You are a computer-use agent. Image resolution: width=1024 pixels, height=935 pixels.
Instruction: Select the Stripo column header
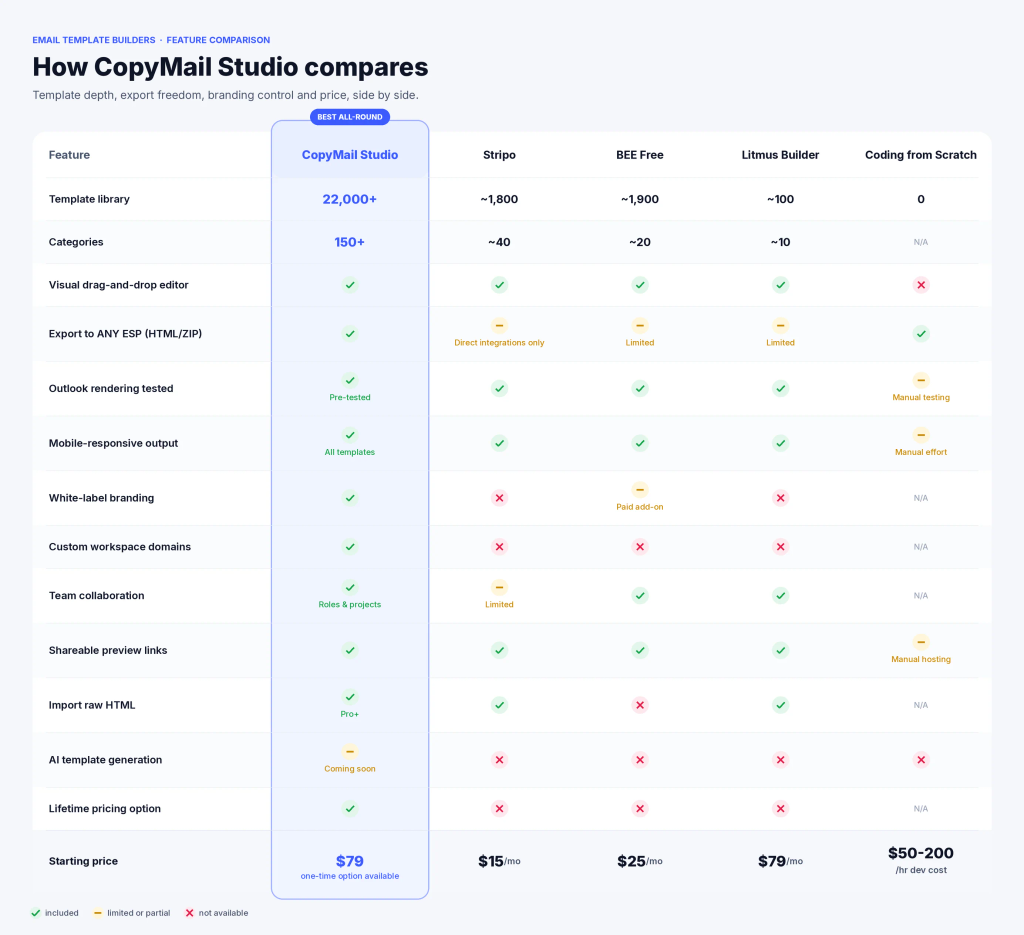499,155
